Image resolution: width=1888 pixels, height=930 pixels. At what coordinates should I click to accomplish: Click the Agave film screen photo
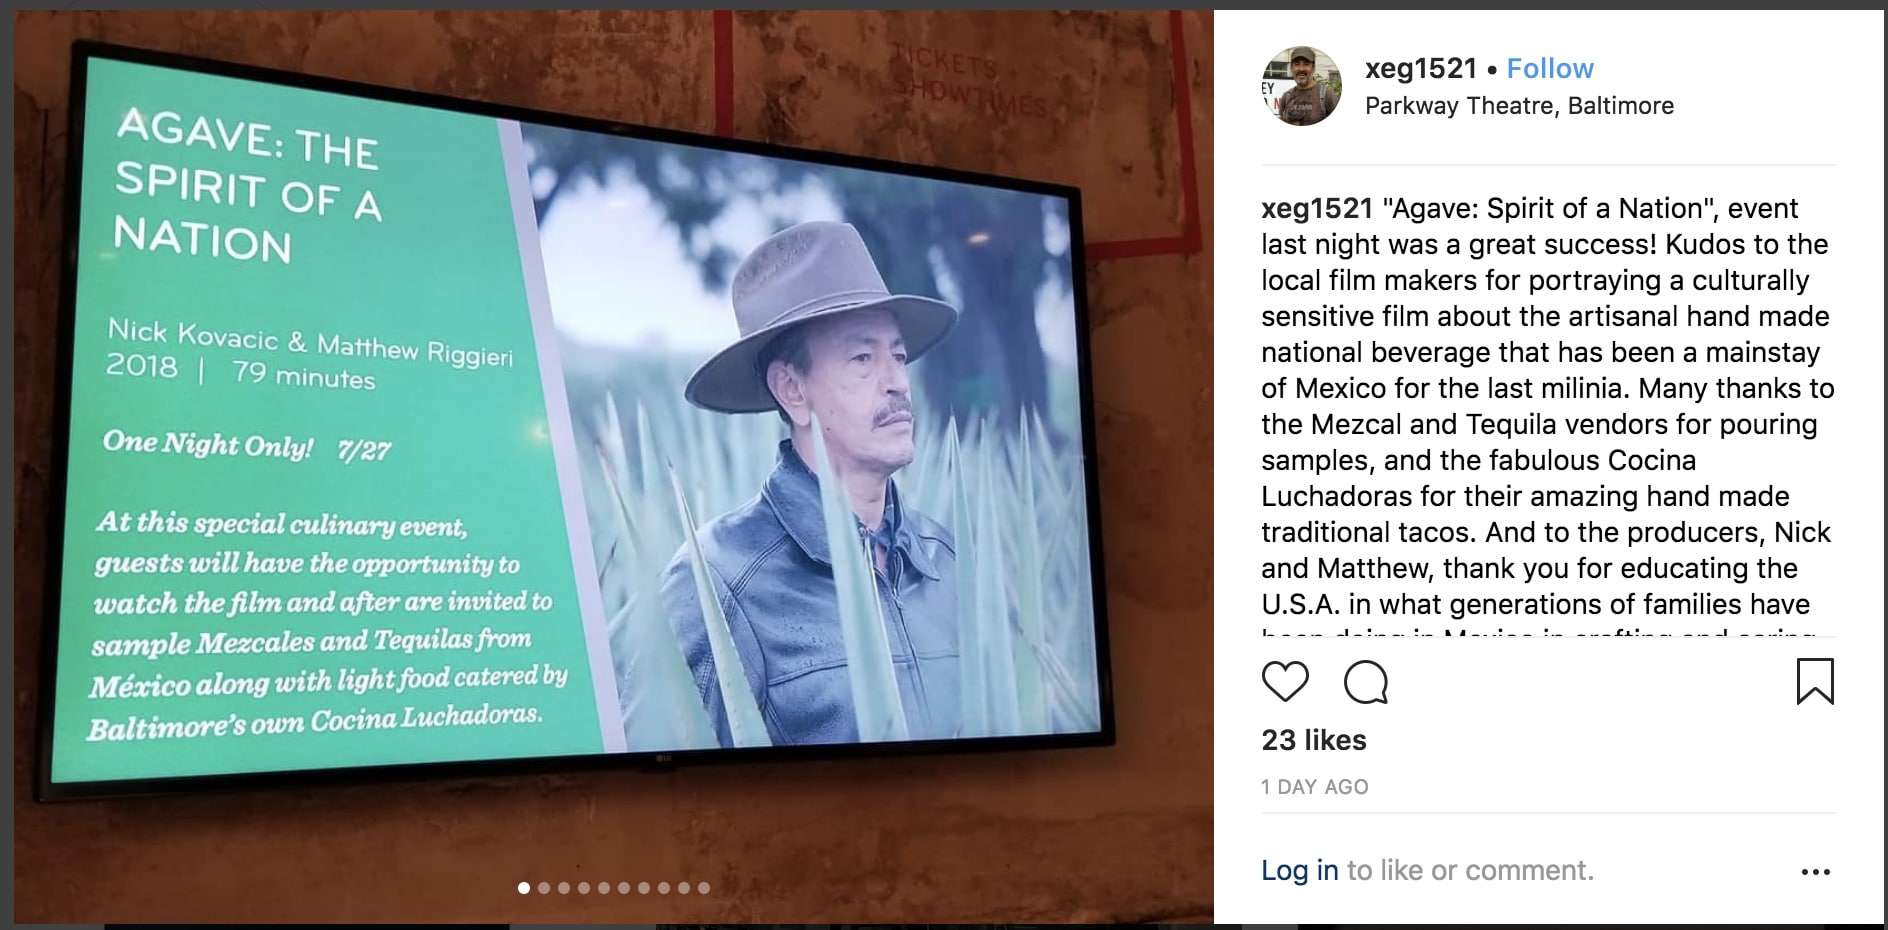(x=613, y=467)
